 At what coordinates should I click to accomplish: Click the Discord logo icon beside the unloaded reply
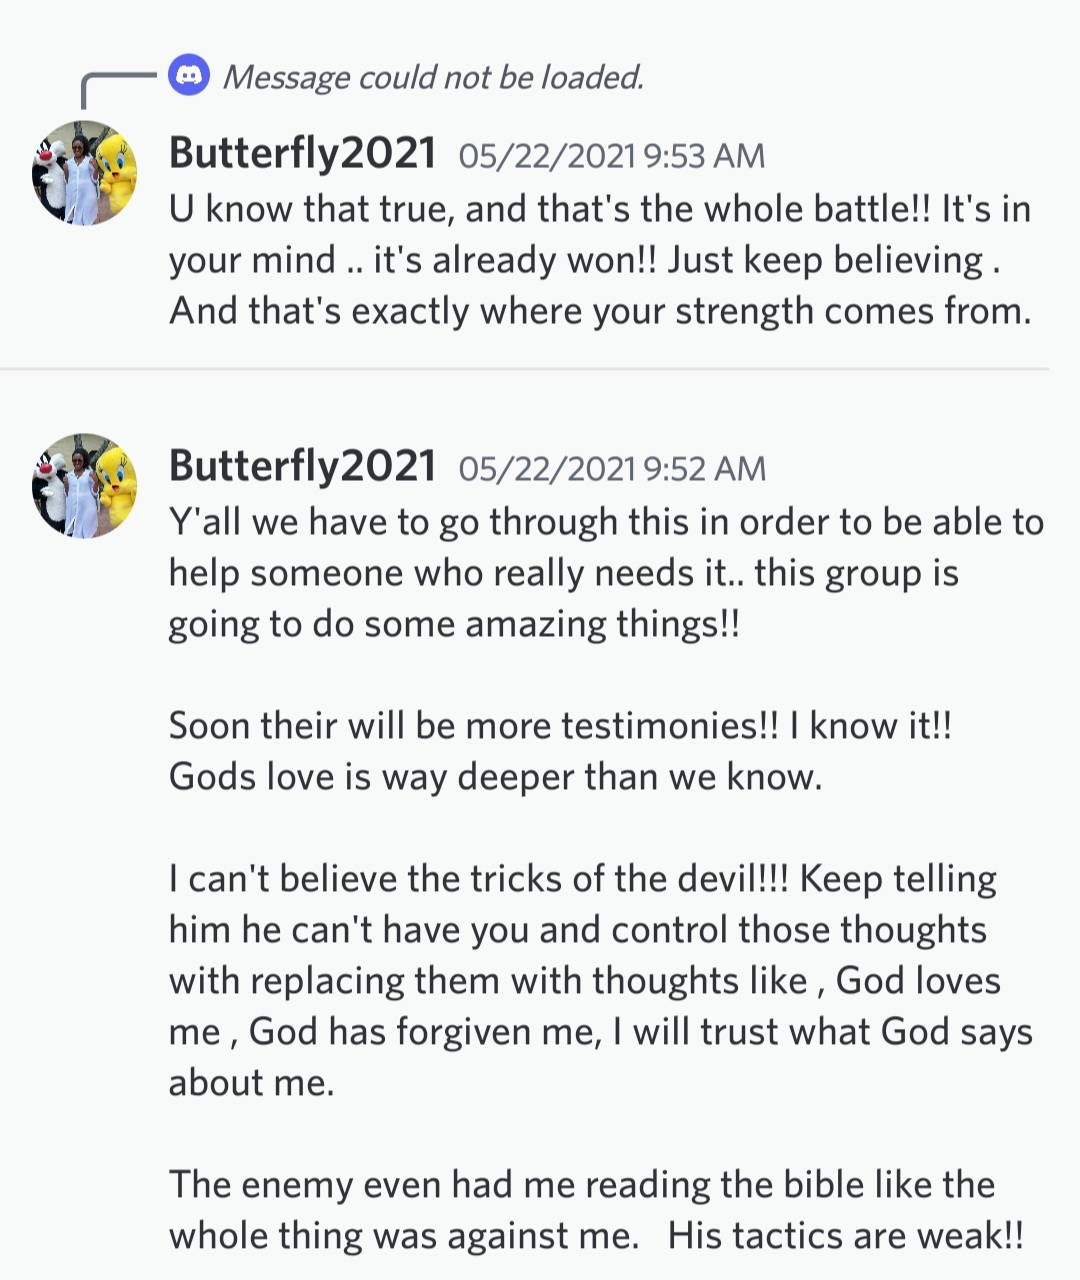click(189, 76)
